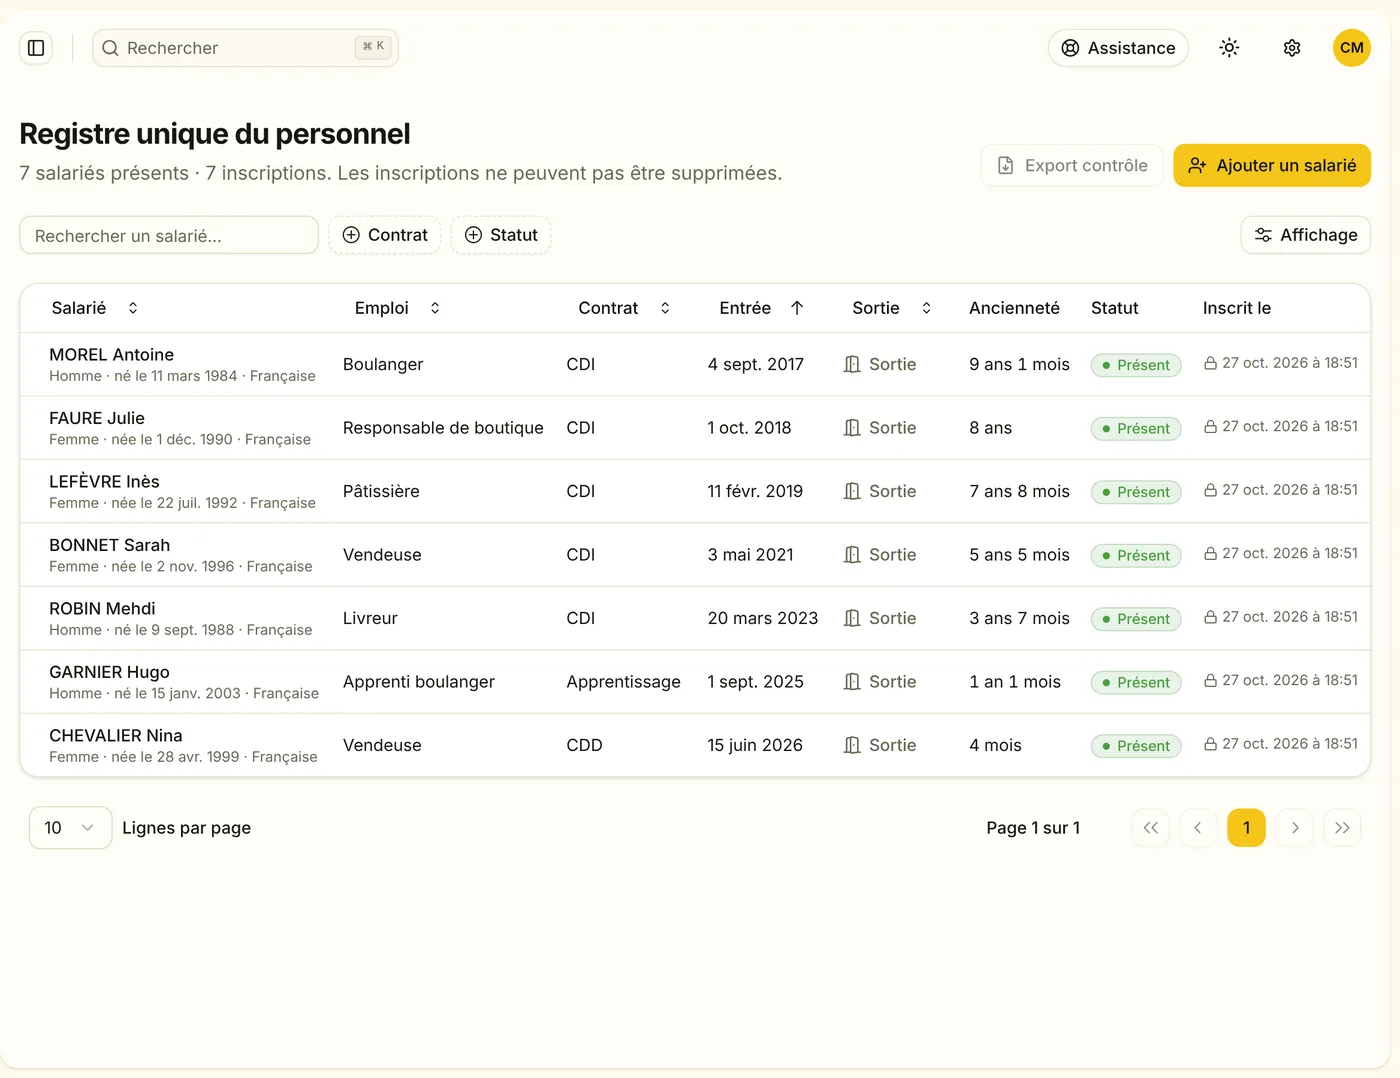Toggle sort on Entrée column
The height and width of the screenshot is (1078, 1400).
point(761,308)
